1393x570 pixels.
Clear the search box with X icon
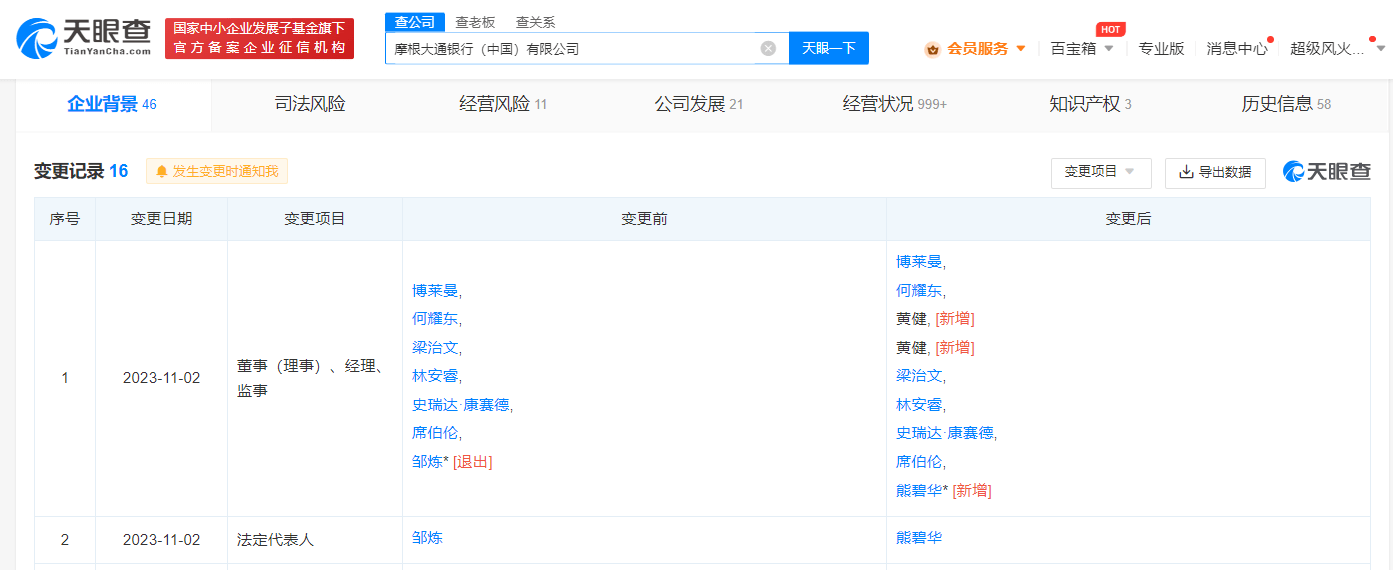click(768, 48)
